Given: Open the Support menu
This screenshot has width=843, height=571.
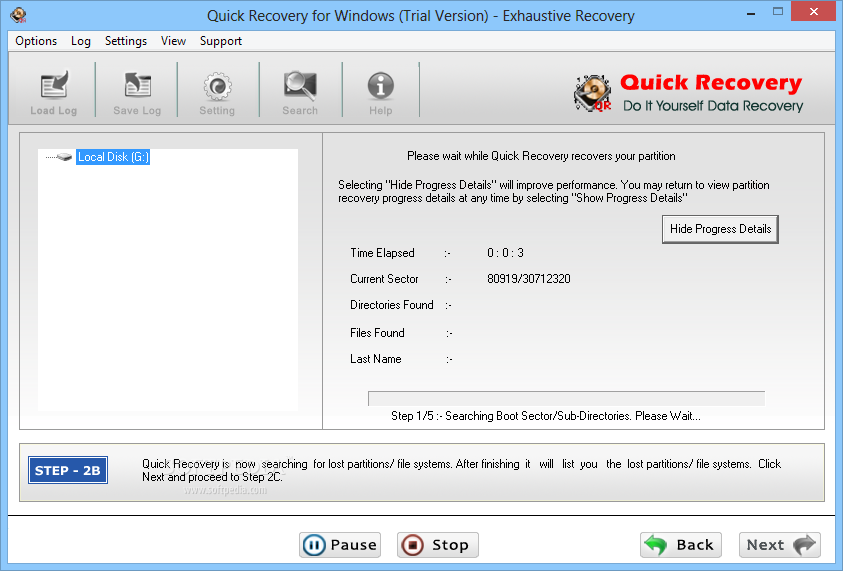Looking at the screenshot, I should pyautogui.click(x=221, y=41).
